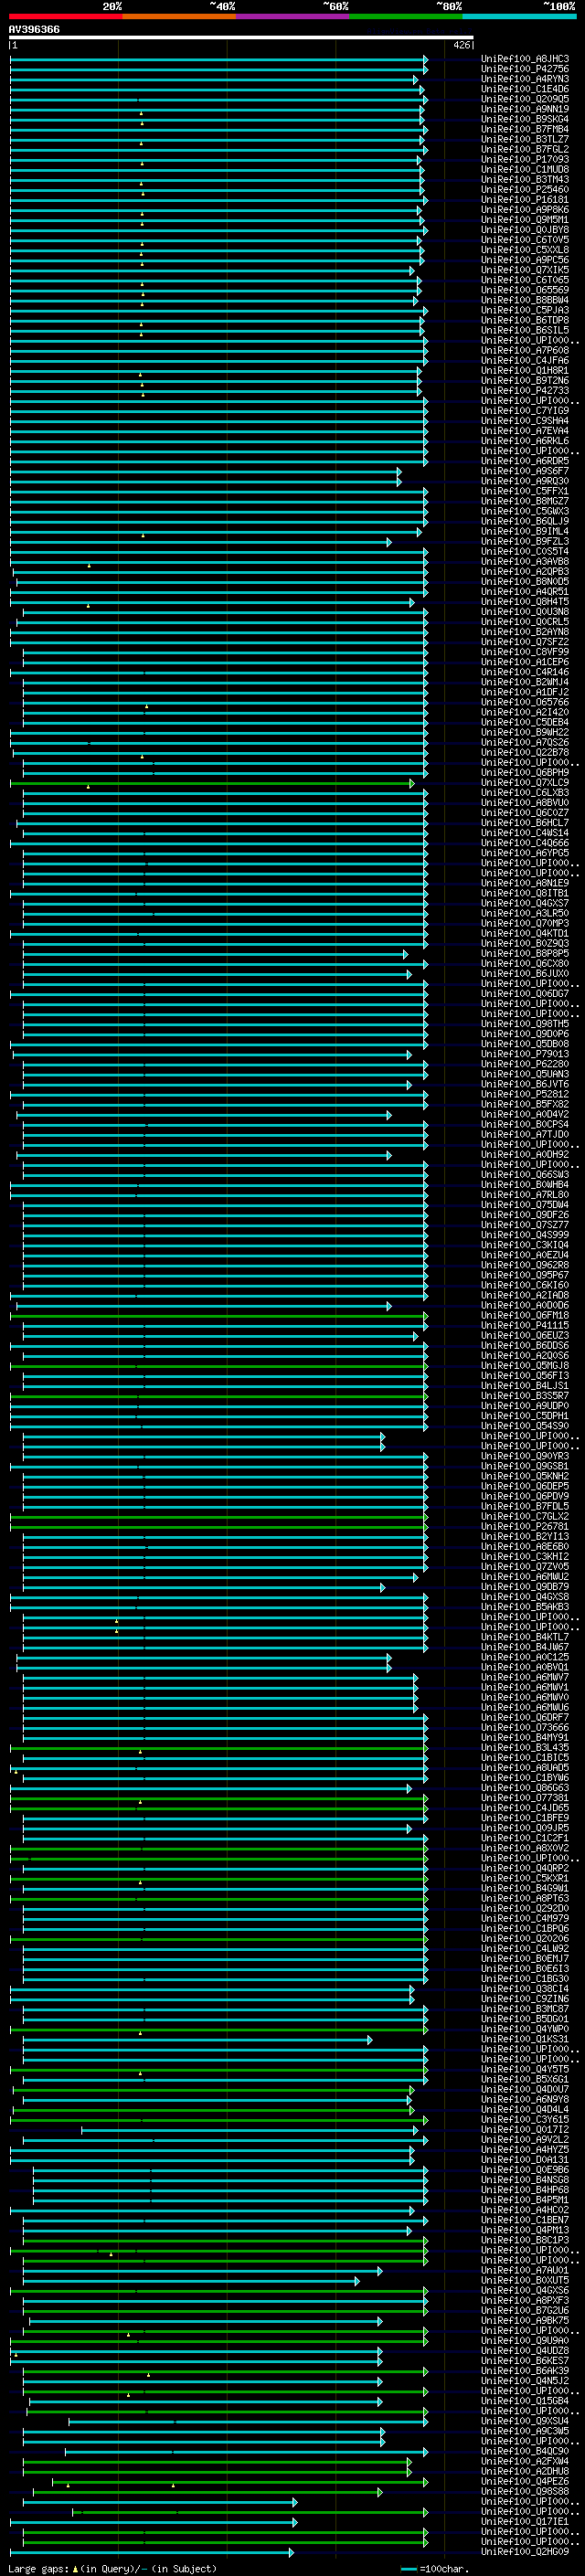Select hit label UniRef100_Q17IE1
This screenshot has width=585, height=2576.
[525, 2521]
